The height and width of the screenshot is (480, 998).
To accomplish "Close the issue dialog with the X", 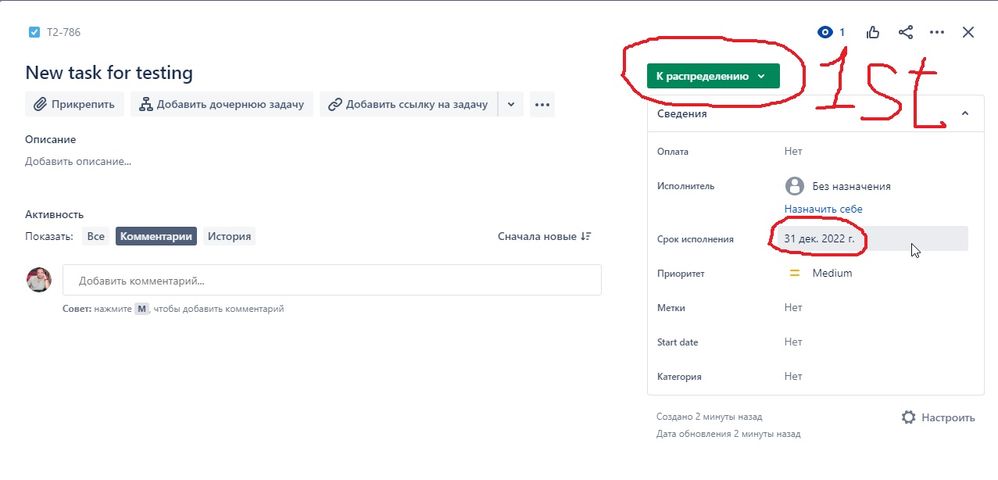I will (968, 32).
